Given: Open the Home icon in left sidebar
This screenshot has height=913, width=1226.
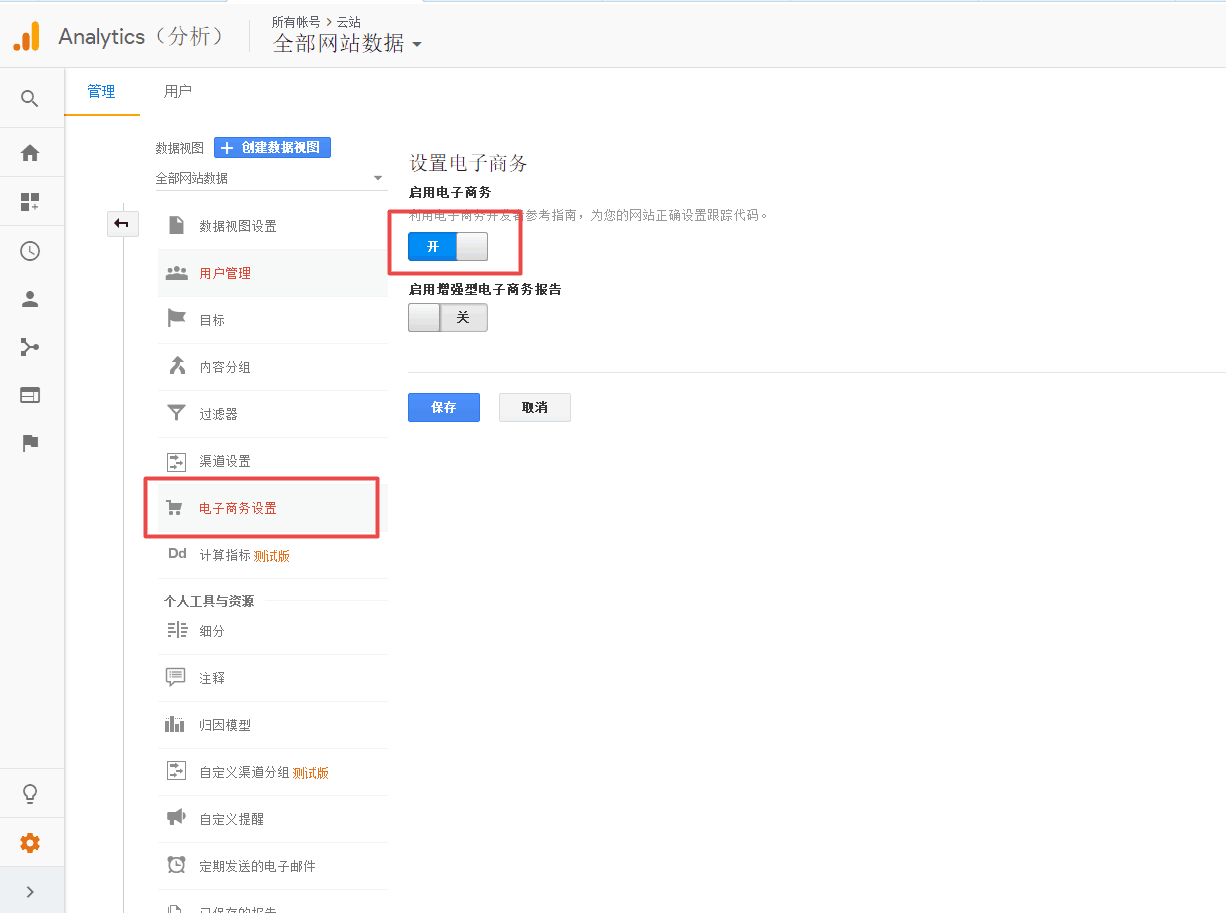Looking at the screenshot, I should pyautogui.click(x=30, y=153).
